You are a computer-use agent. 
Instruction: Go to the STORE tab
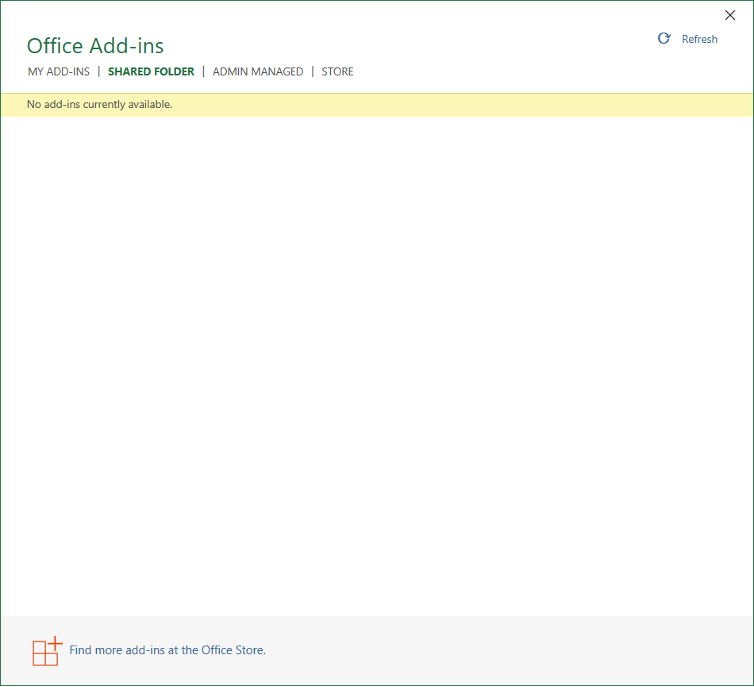coord(337,72)
